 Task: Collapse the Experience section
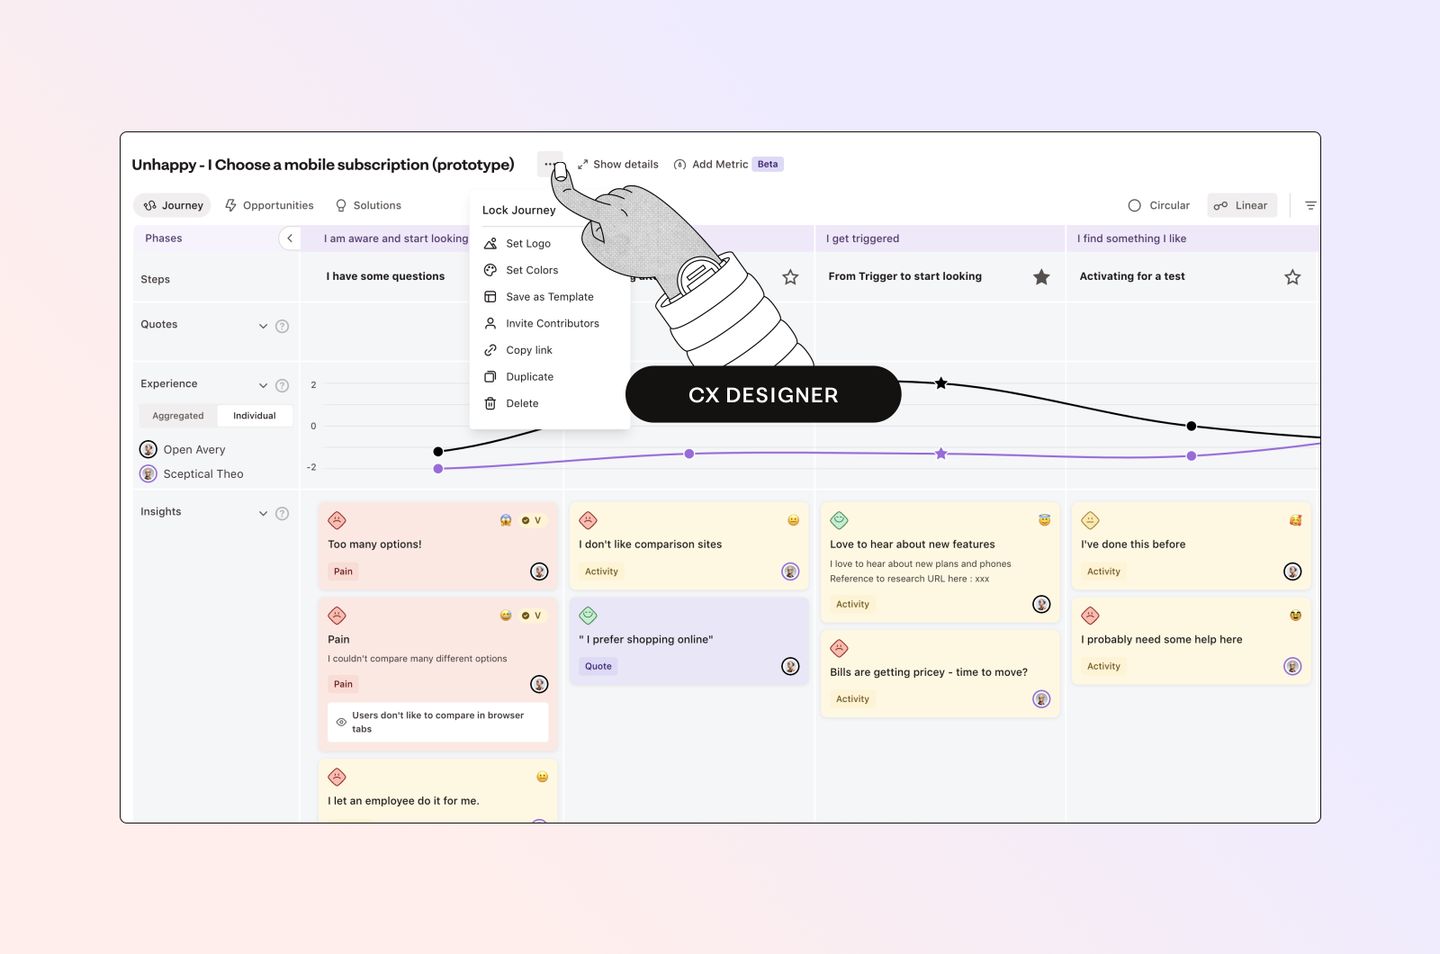pyautogui.click(x=263, y=384)
